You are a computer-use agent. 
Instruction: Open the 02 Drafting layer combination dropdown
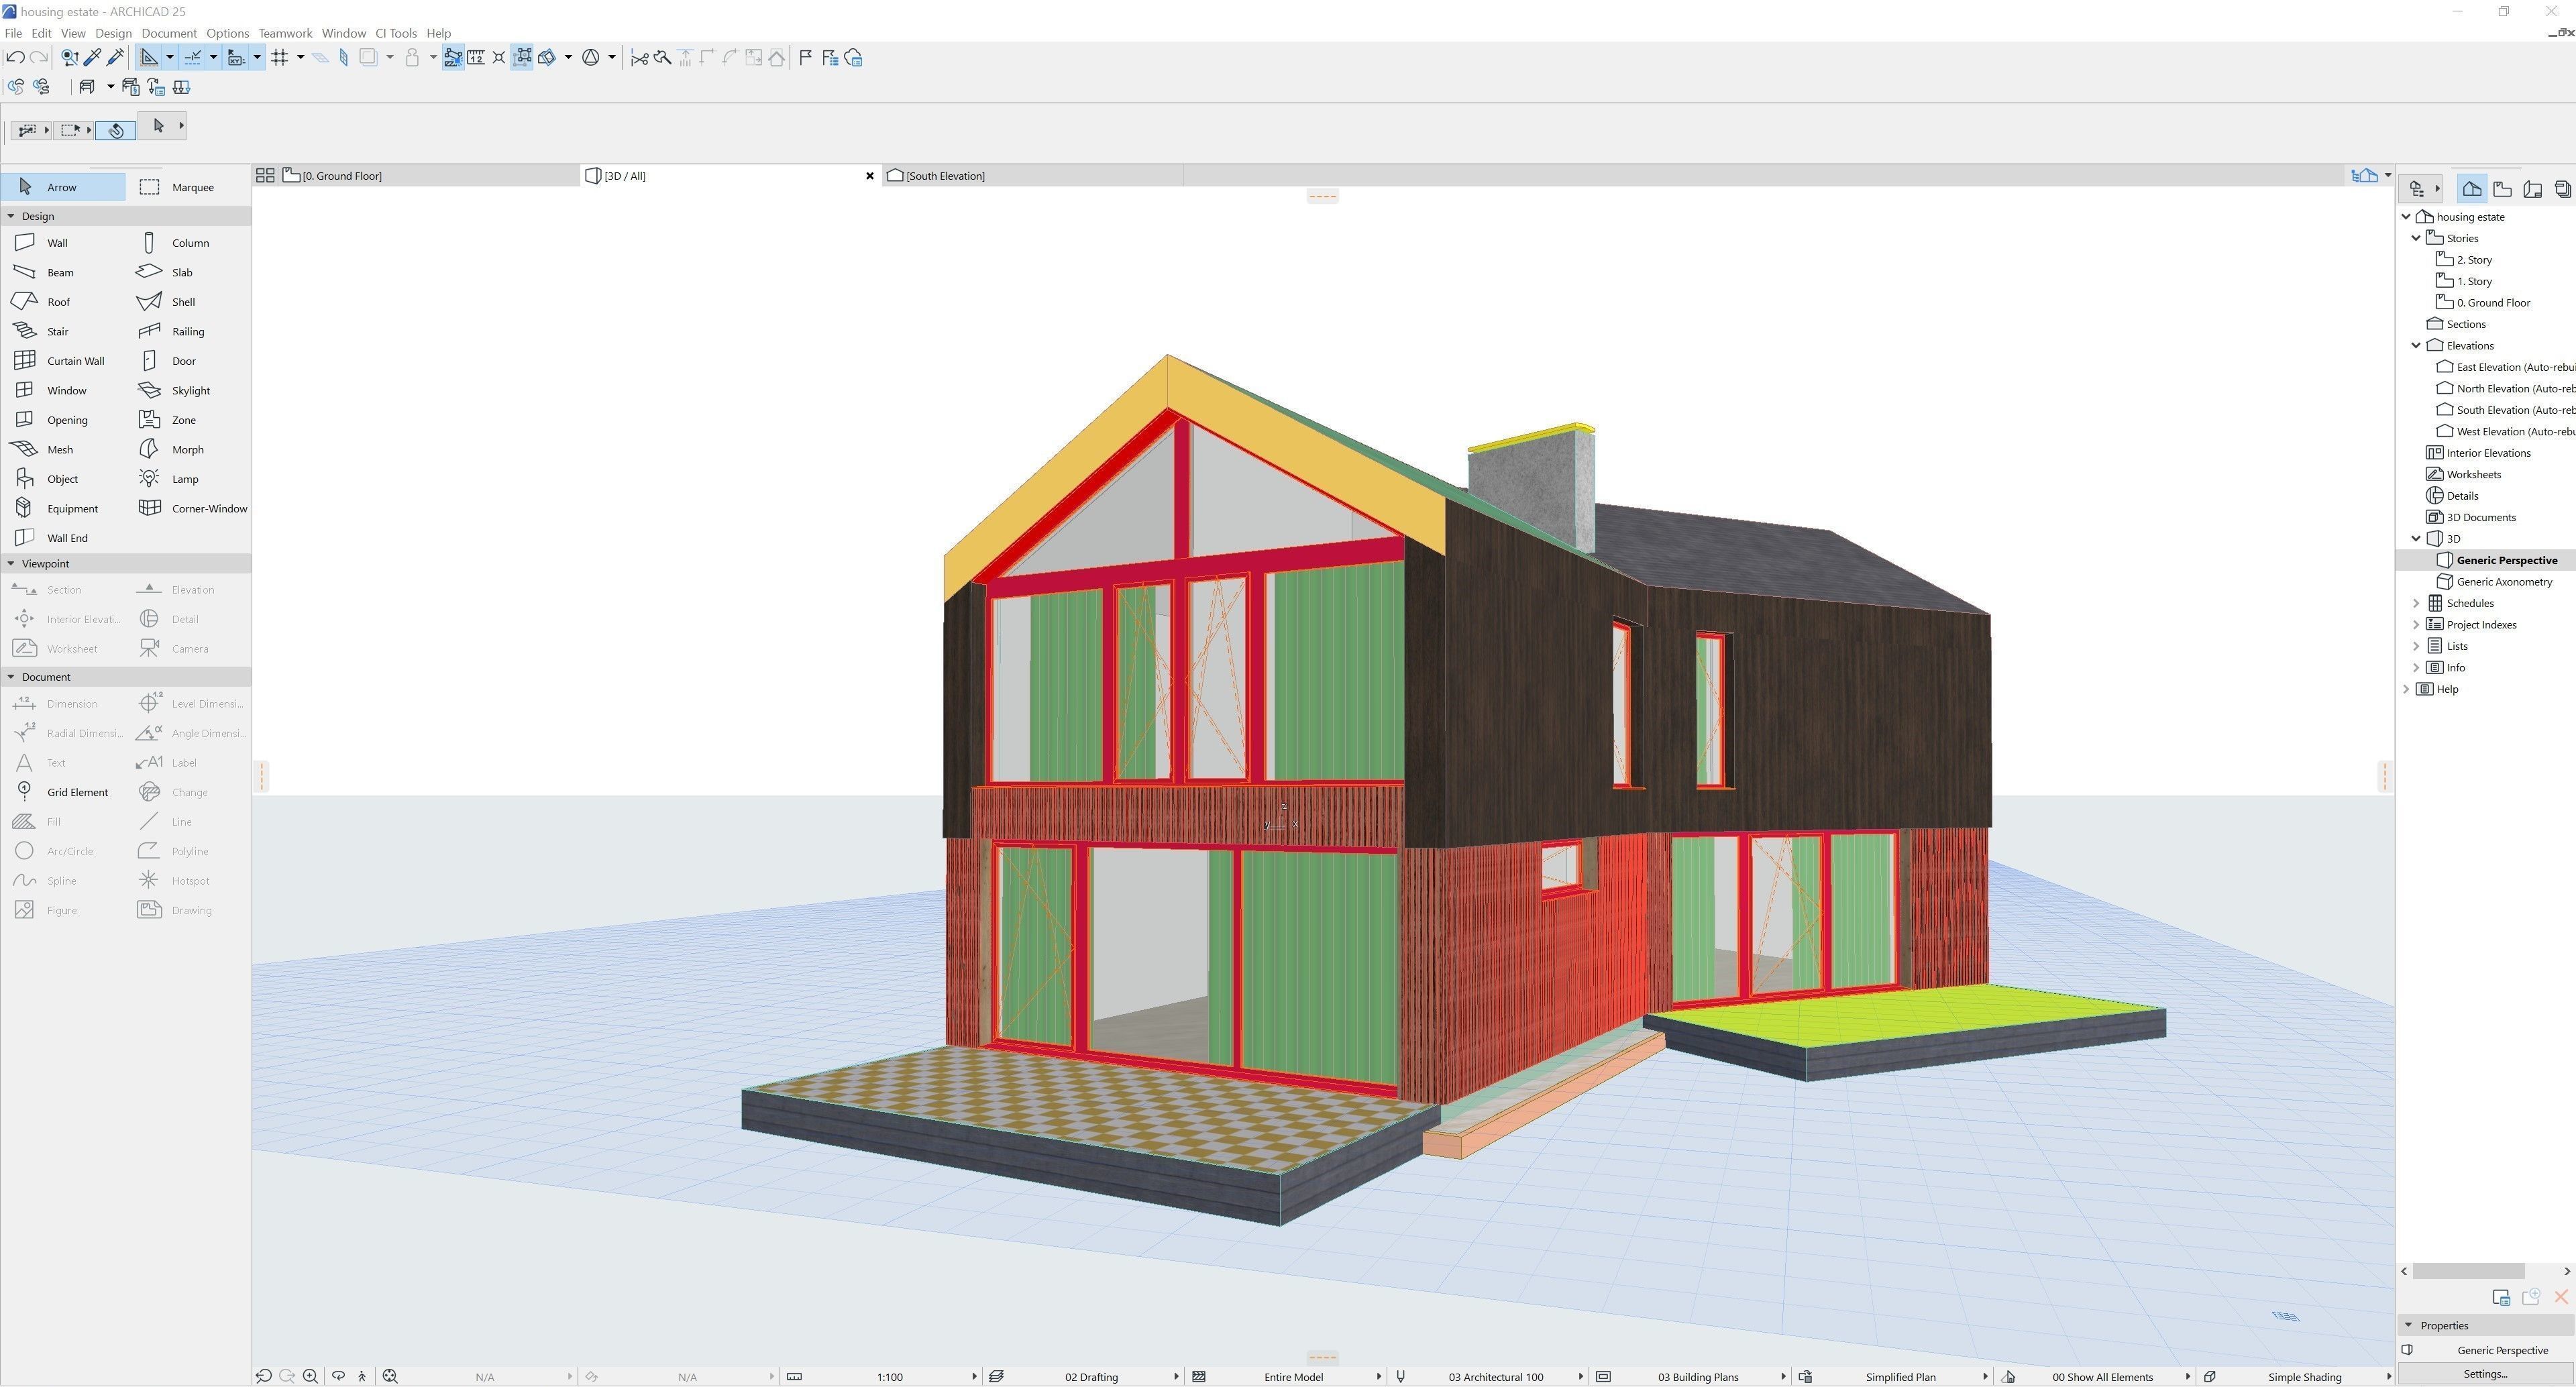1084,1377
